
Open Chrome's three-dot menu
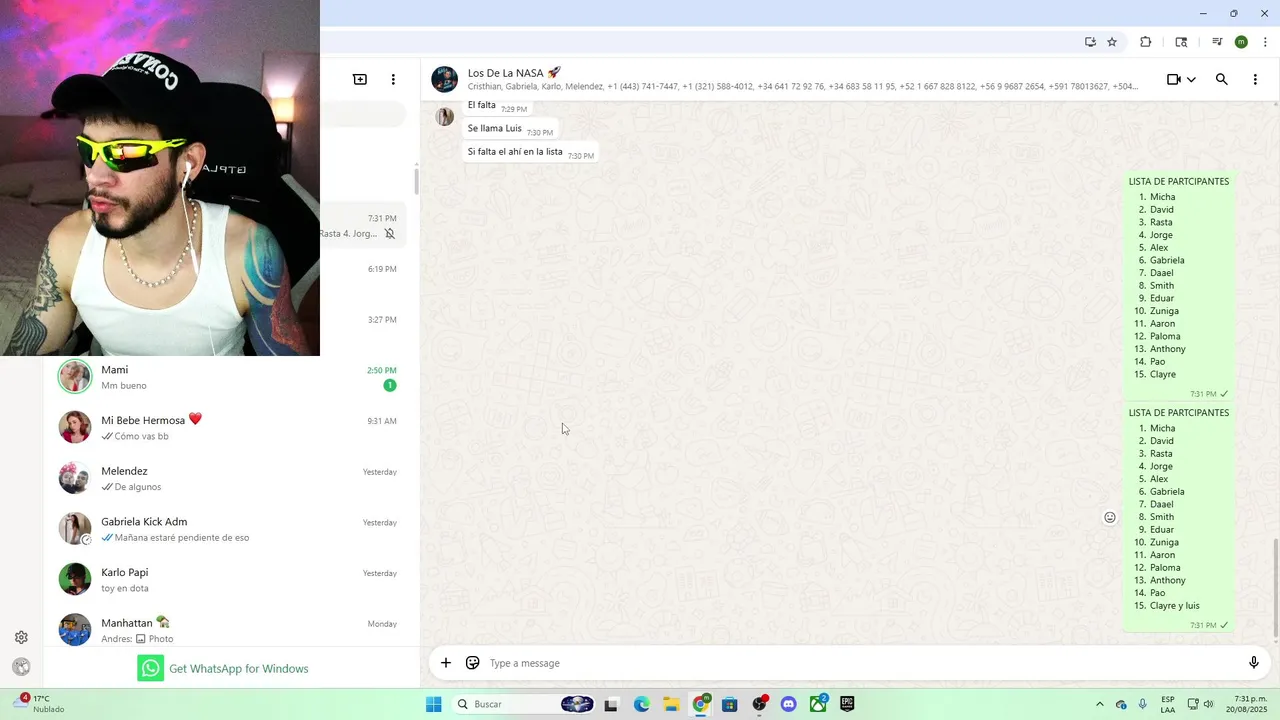(1265, 42)
